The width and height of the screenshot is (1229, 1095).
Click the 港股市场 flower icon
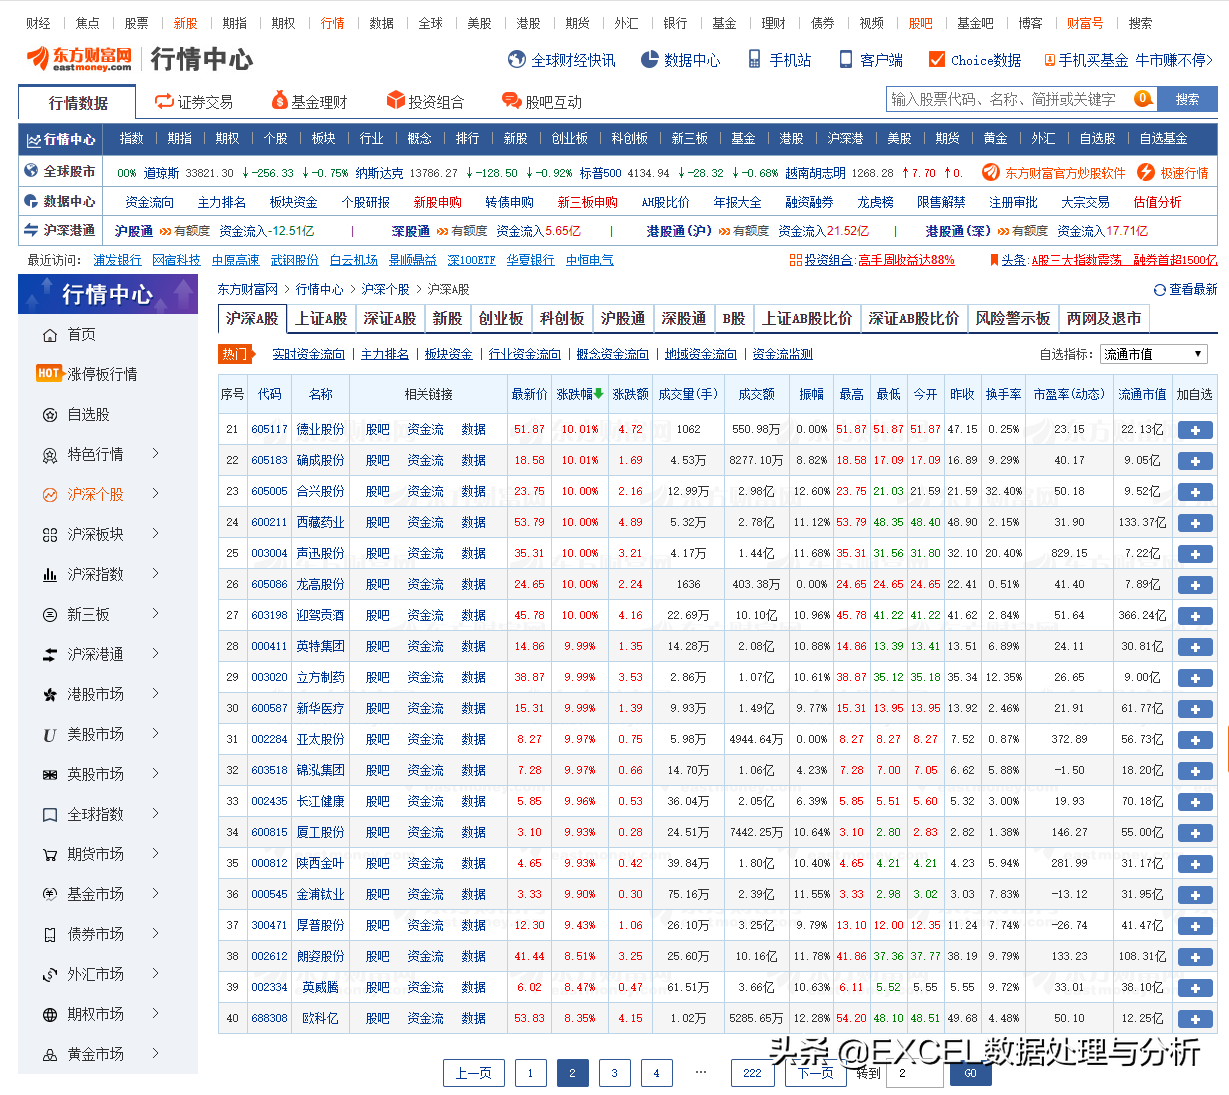(x=50, y=695)
